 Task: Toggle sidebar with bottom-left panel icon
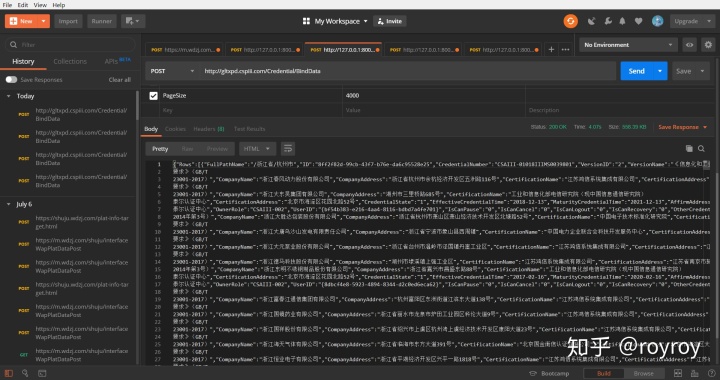(x=9, y=374)
